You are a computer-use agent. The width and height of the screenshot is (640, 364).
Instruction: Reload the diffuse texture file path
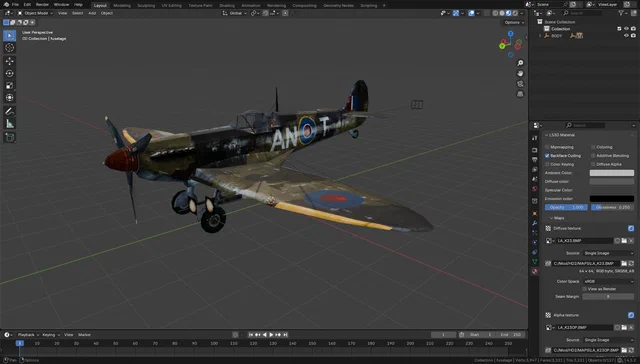[x=631, y=264]
